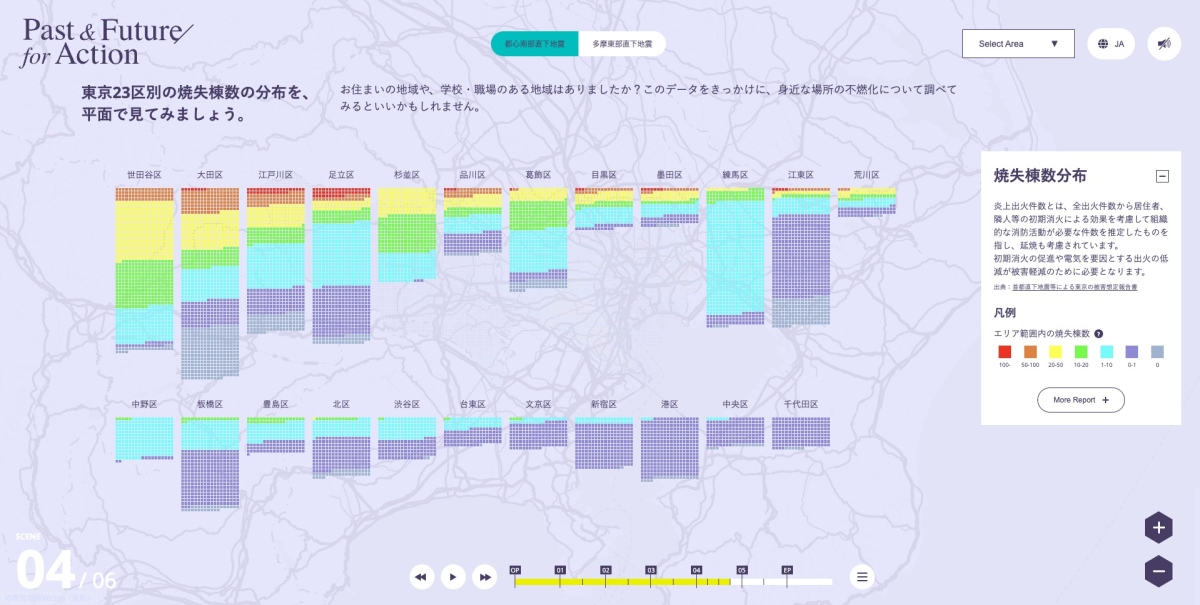
Task: Click the red 100- legend color swatch
Action: coord(1005,352)
